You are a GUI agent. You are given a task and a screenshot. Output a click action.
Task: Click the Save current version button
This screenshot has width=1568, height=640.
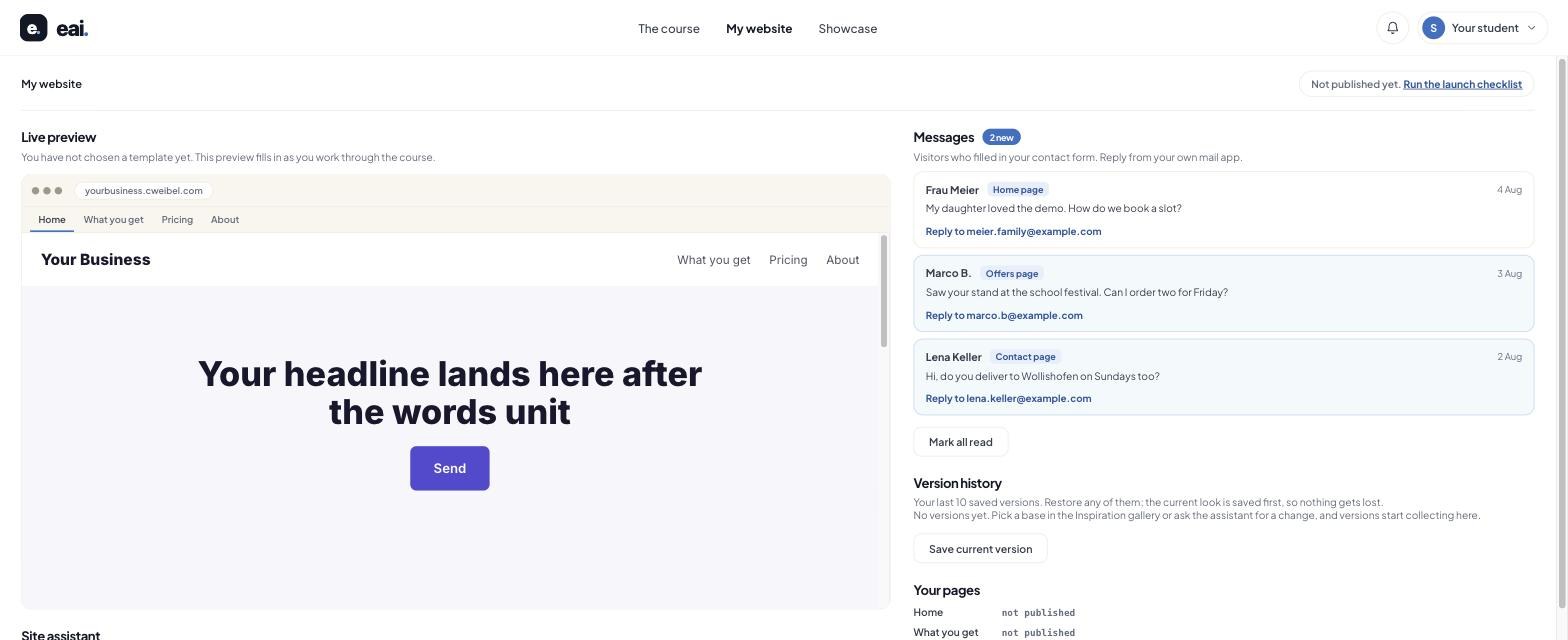(980, 549)
